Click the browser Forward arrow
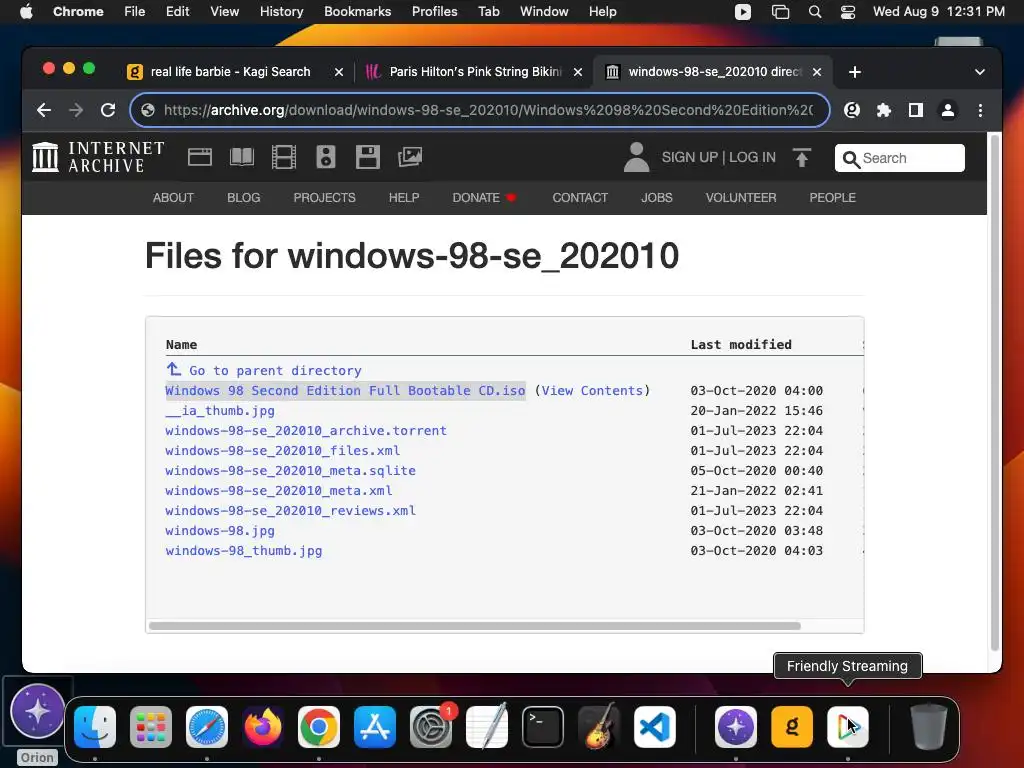 click(76, 110)
